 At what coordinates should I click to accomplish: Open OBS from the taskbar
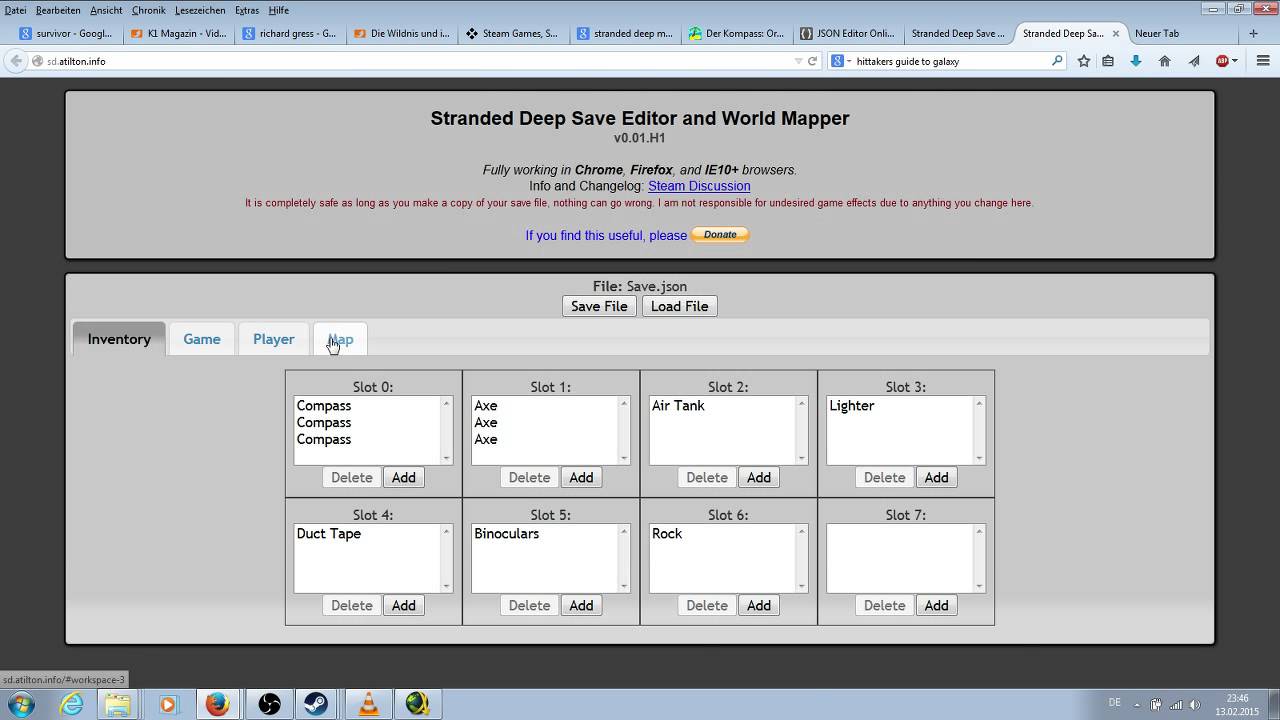[x=269, y=704]
